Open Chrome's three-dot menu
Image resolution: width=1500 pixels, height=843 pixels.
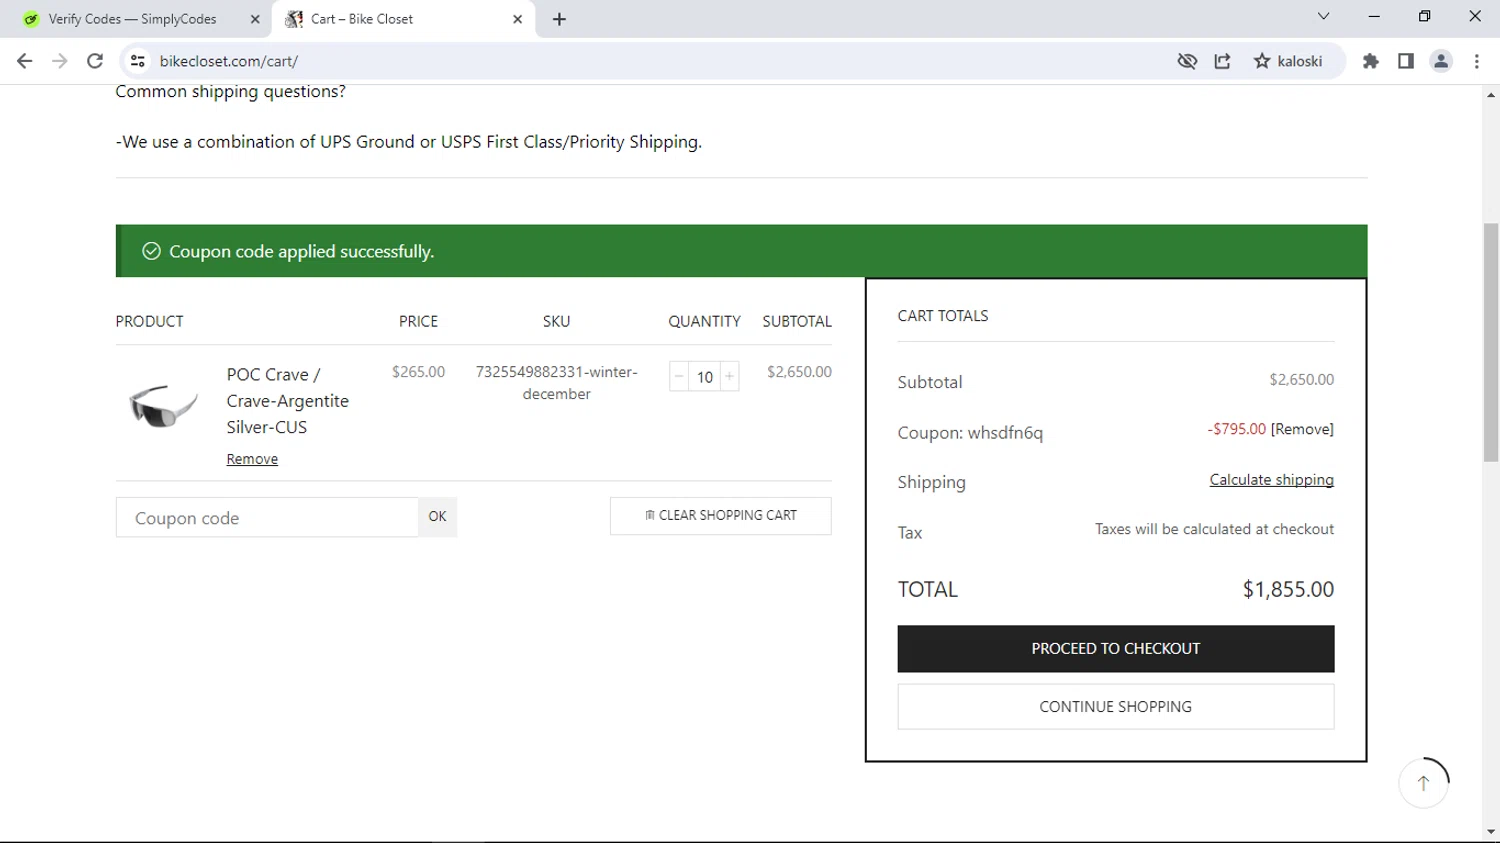tap(1476, 61)
